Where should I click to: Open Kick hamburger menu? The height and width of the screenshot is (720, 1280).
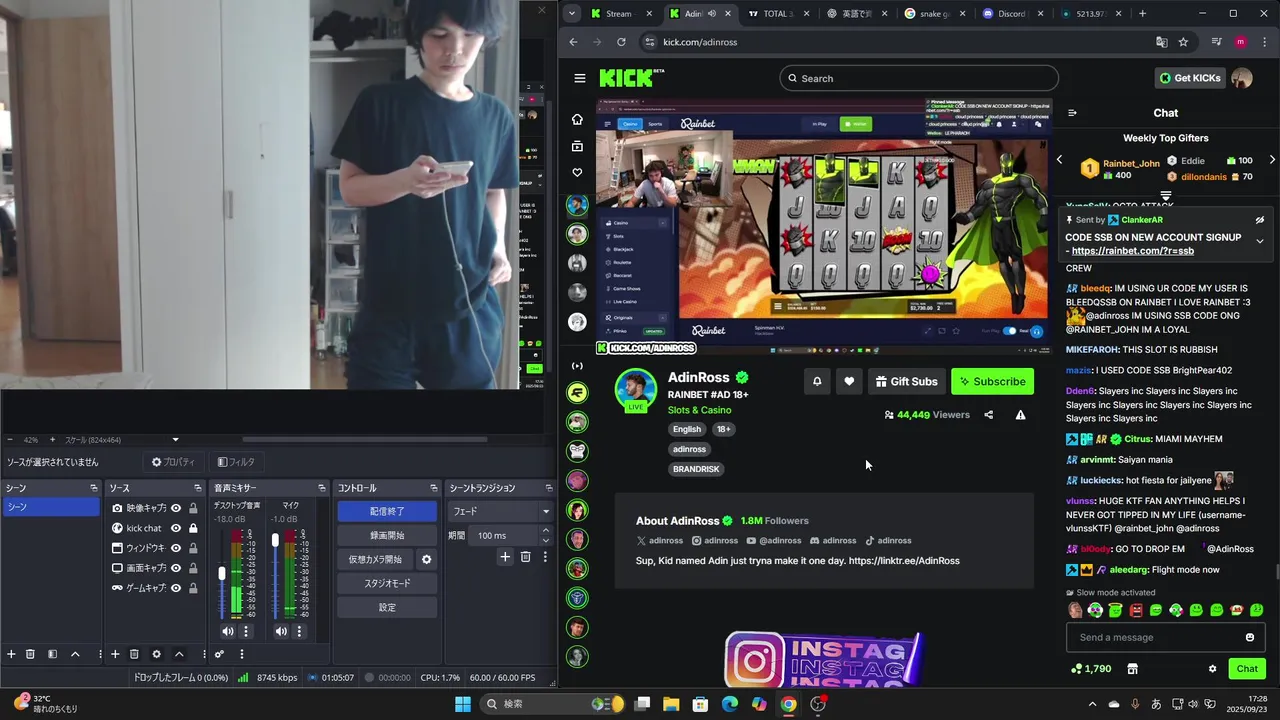tap(579, 78)
